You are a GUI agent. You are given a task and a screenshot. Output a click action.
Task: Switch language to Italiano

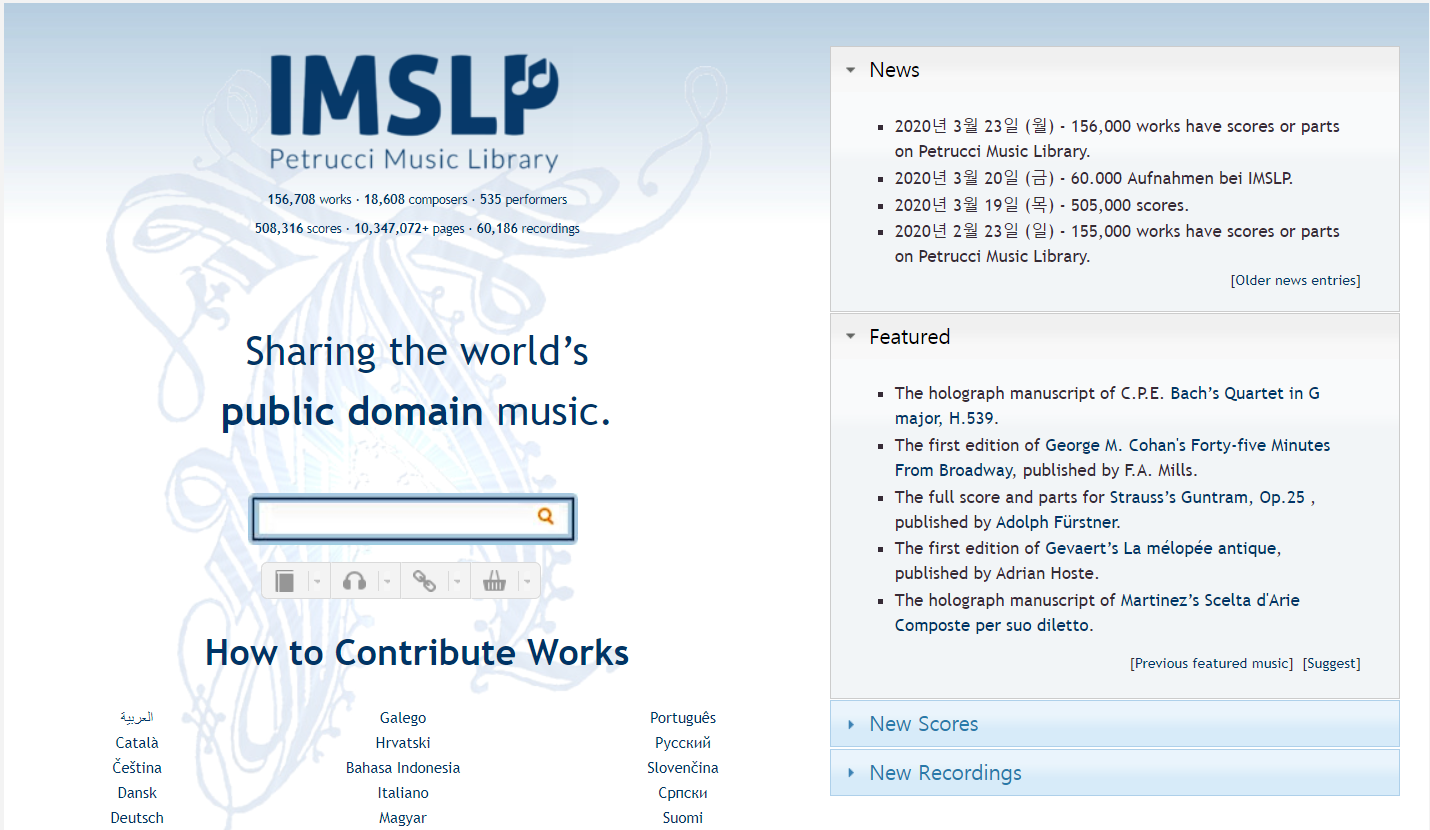tap(403, 793)
